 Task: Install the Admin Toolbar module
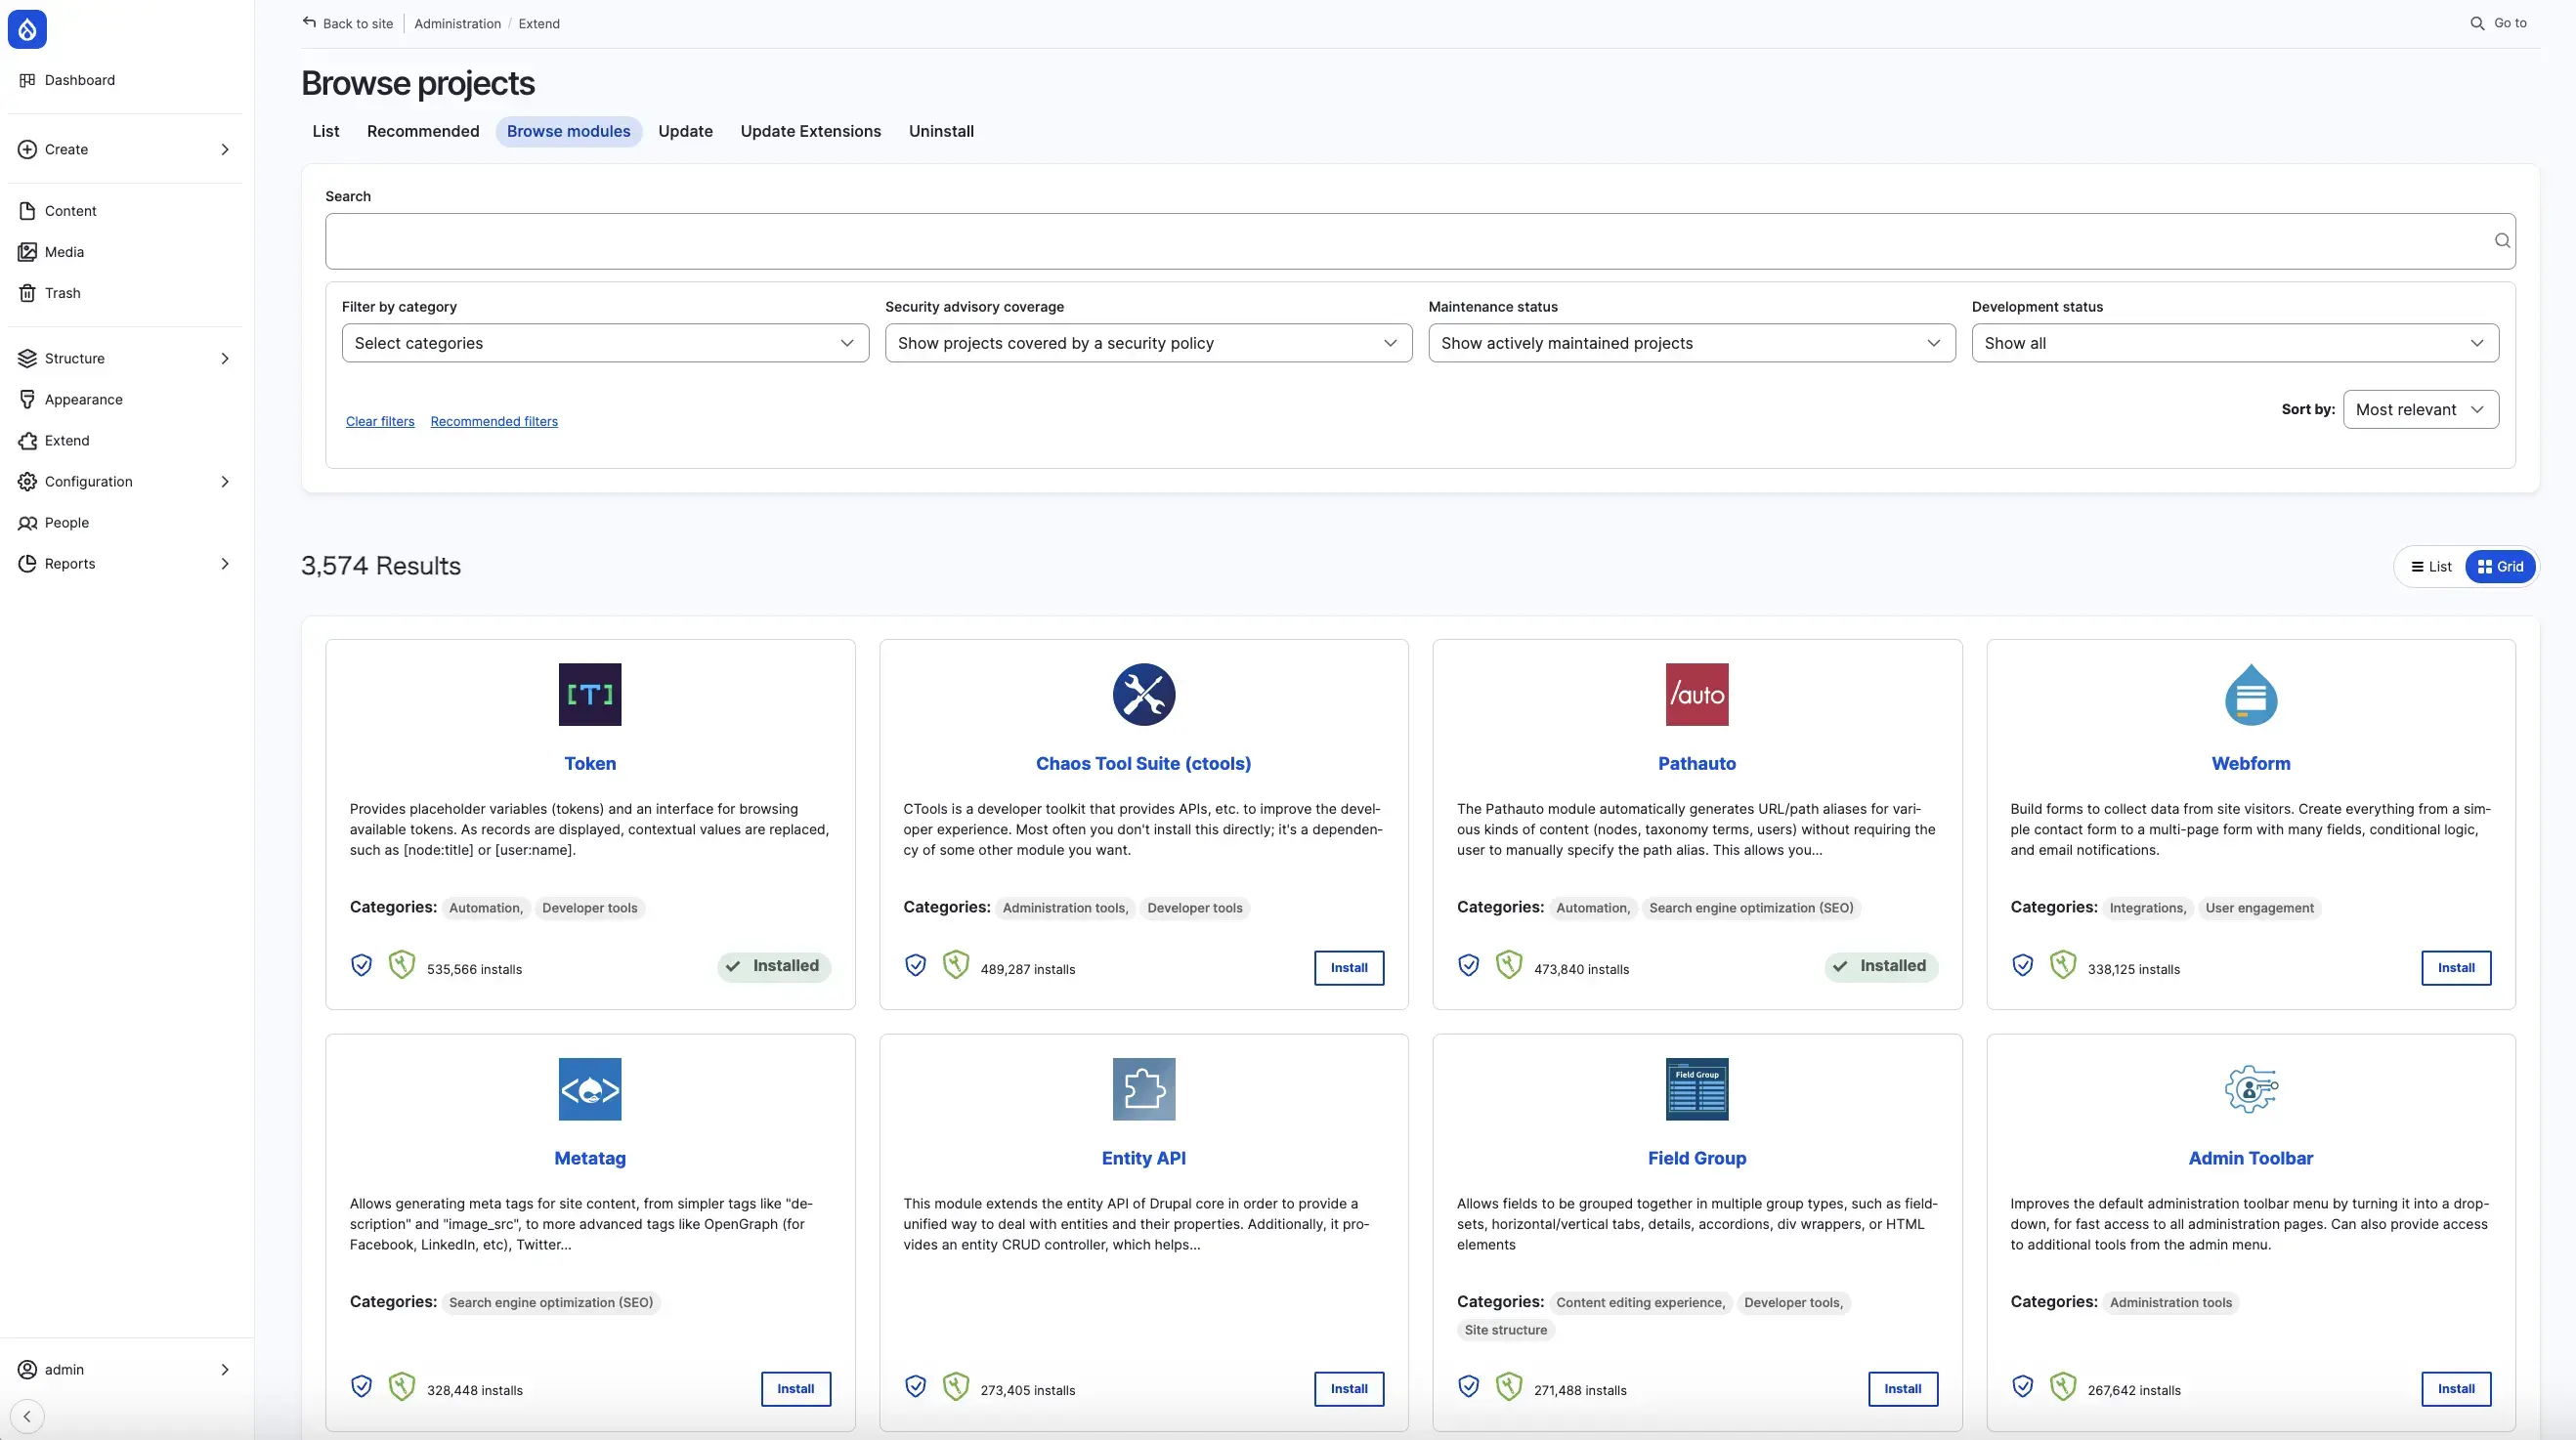point(2455,1388)
